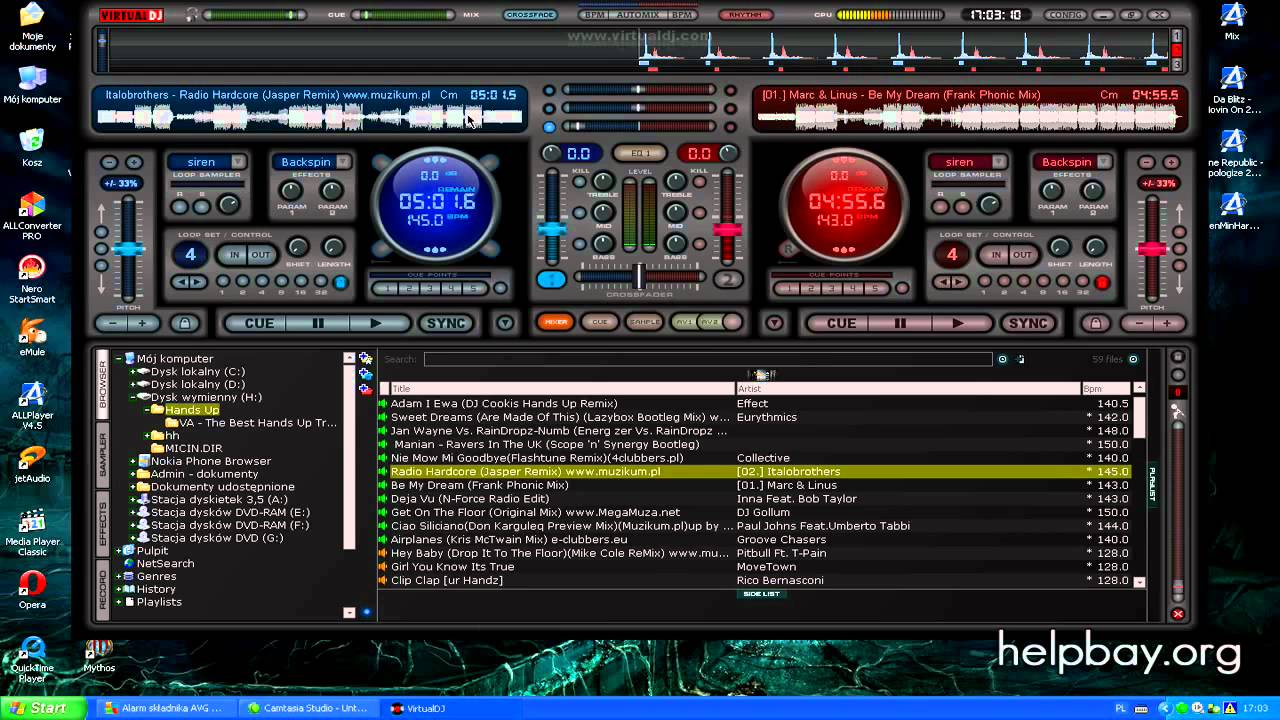Set loop OUT on left deck
This screenshot has height=720, width=1280.
click(261, 255)
